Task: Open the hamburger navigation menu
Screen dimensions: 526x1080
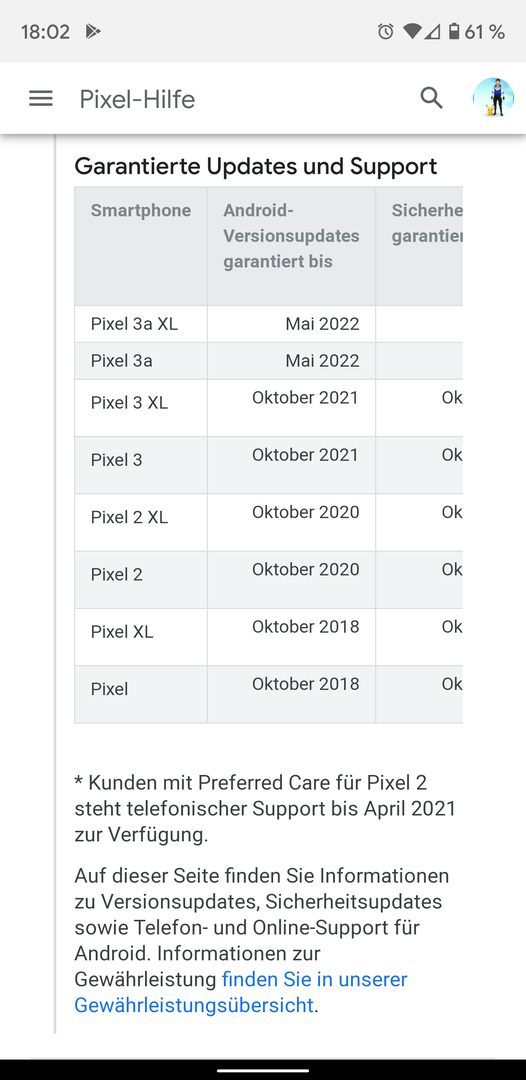Action: [x=41, y=99]
